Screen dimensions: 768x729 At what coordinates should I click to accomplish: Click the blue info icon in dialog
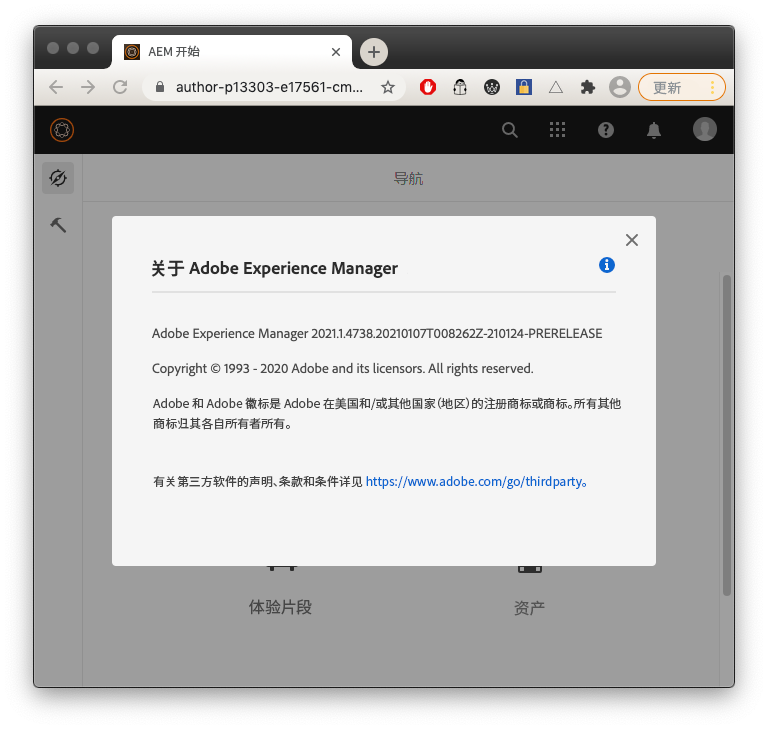coord(607,265)
